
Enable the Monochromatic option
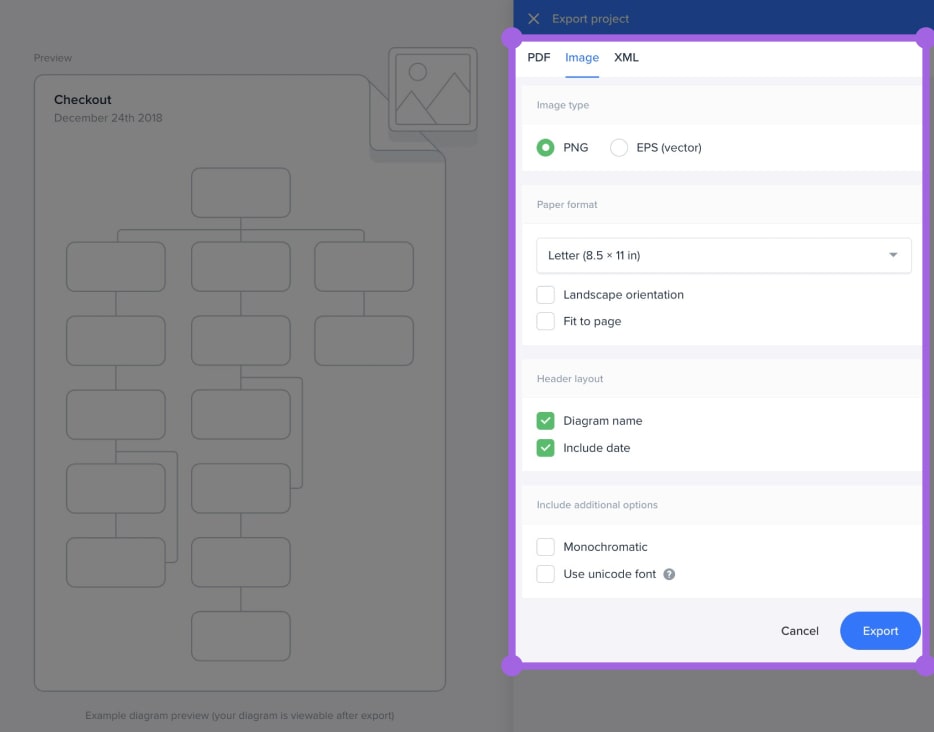546,547
